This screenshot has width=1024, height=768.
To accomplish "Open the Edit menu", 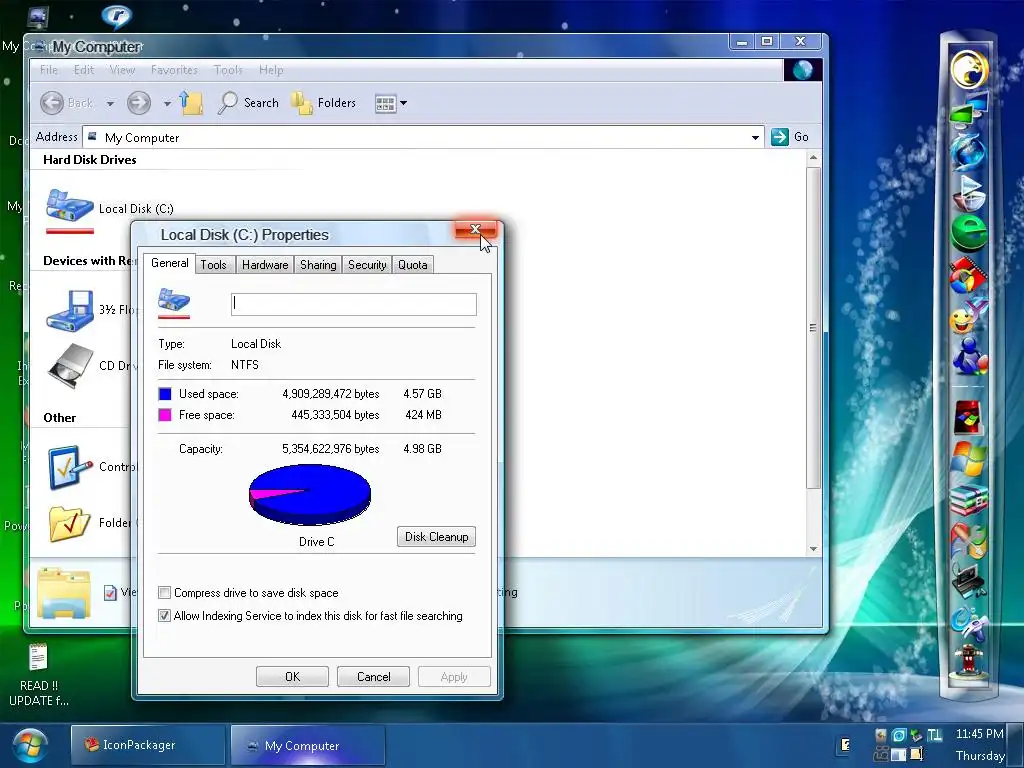I will (84, 70).
